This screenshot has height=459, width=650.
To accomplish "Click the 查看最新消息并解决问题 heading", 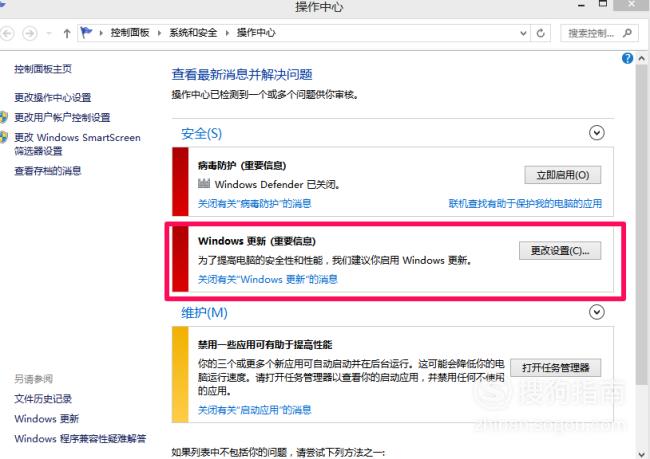I will pyautogui.click(x=242, y=75).
